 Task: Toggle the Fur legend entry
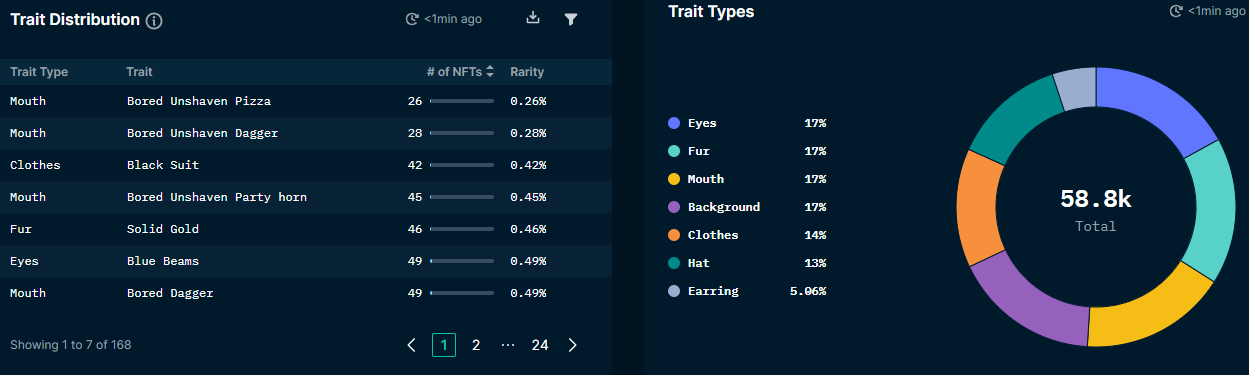[x=692, y=151]
